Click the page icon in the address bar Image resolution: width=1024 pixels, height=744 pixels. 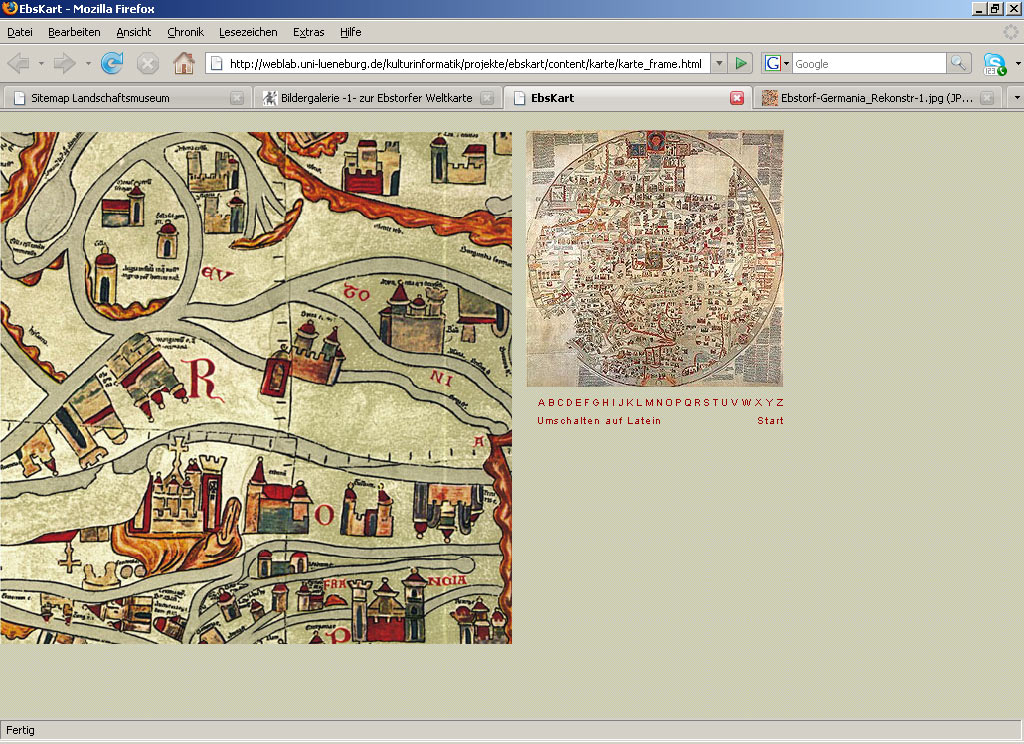click(217, 63)
